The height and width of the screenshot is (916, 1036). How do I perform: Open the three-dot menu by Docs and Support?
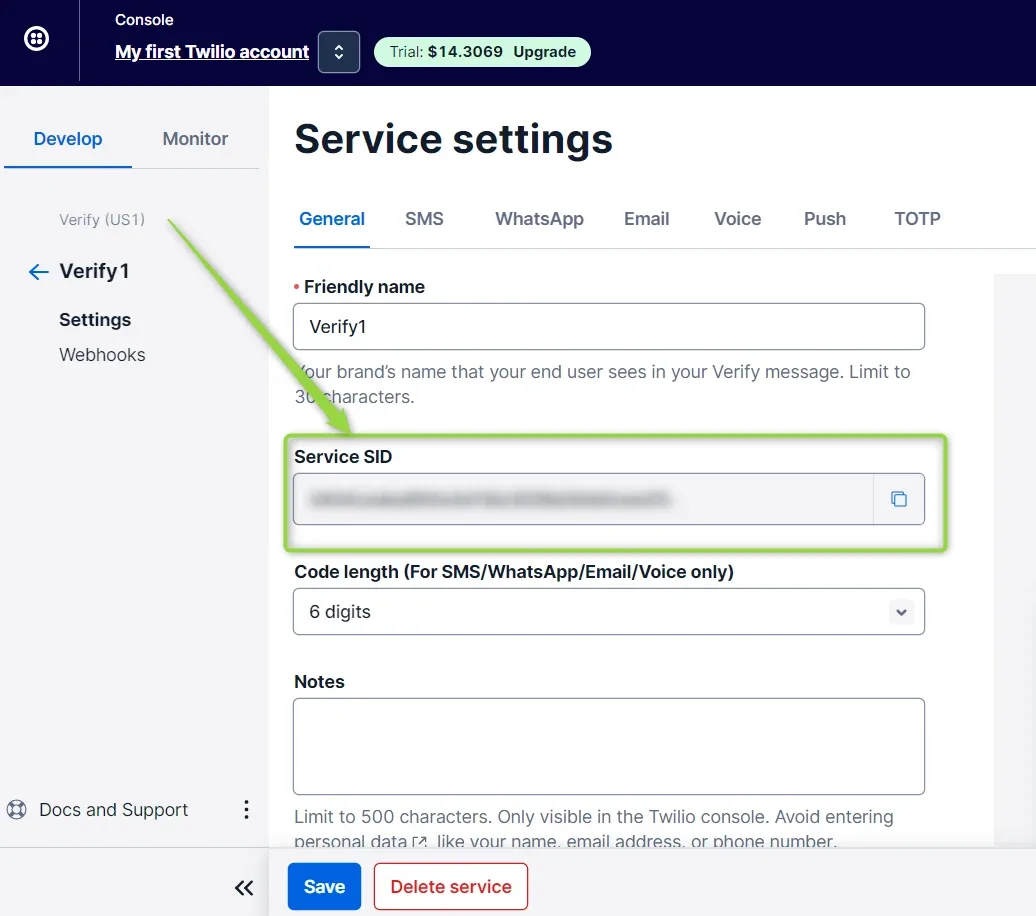246,810
